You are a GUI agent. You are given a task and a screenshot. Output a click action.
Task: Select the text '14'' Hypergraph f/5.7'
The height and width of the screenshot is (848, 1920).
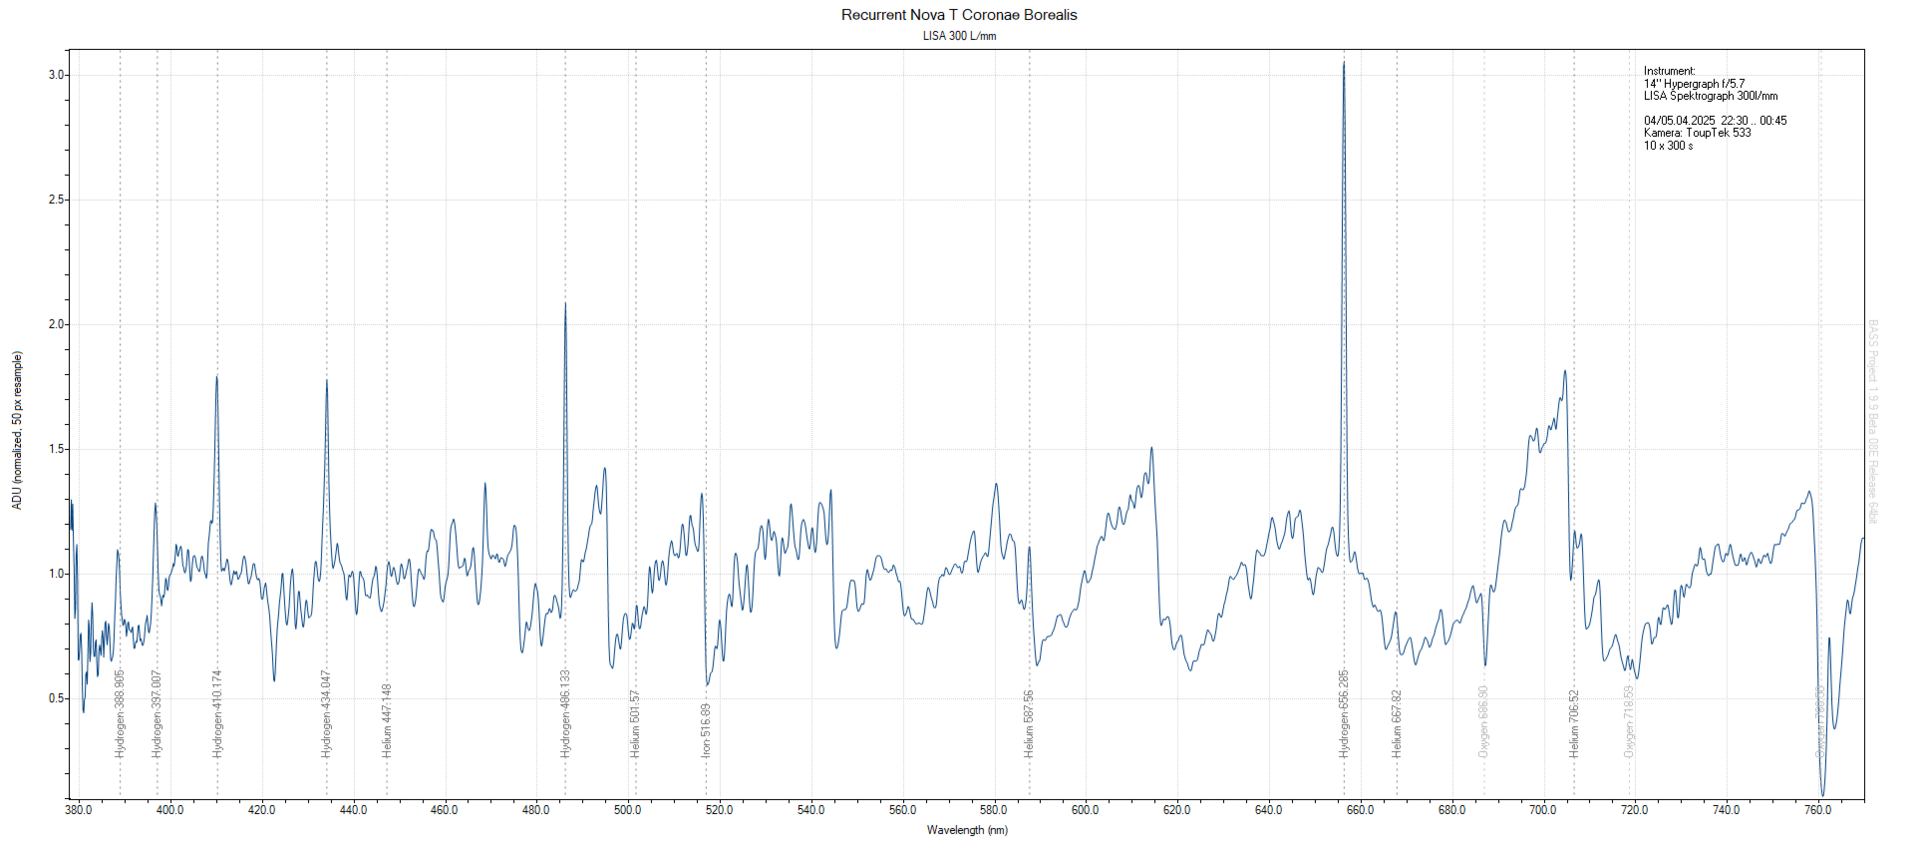(x=1695, y=84)
